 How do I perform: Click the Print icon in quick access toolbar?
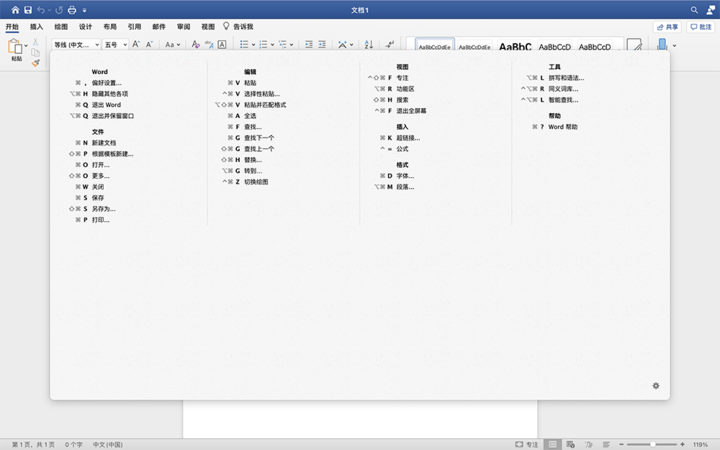click(71, 9)
